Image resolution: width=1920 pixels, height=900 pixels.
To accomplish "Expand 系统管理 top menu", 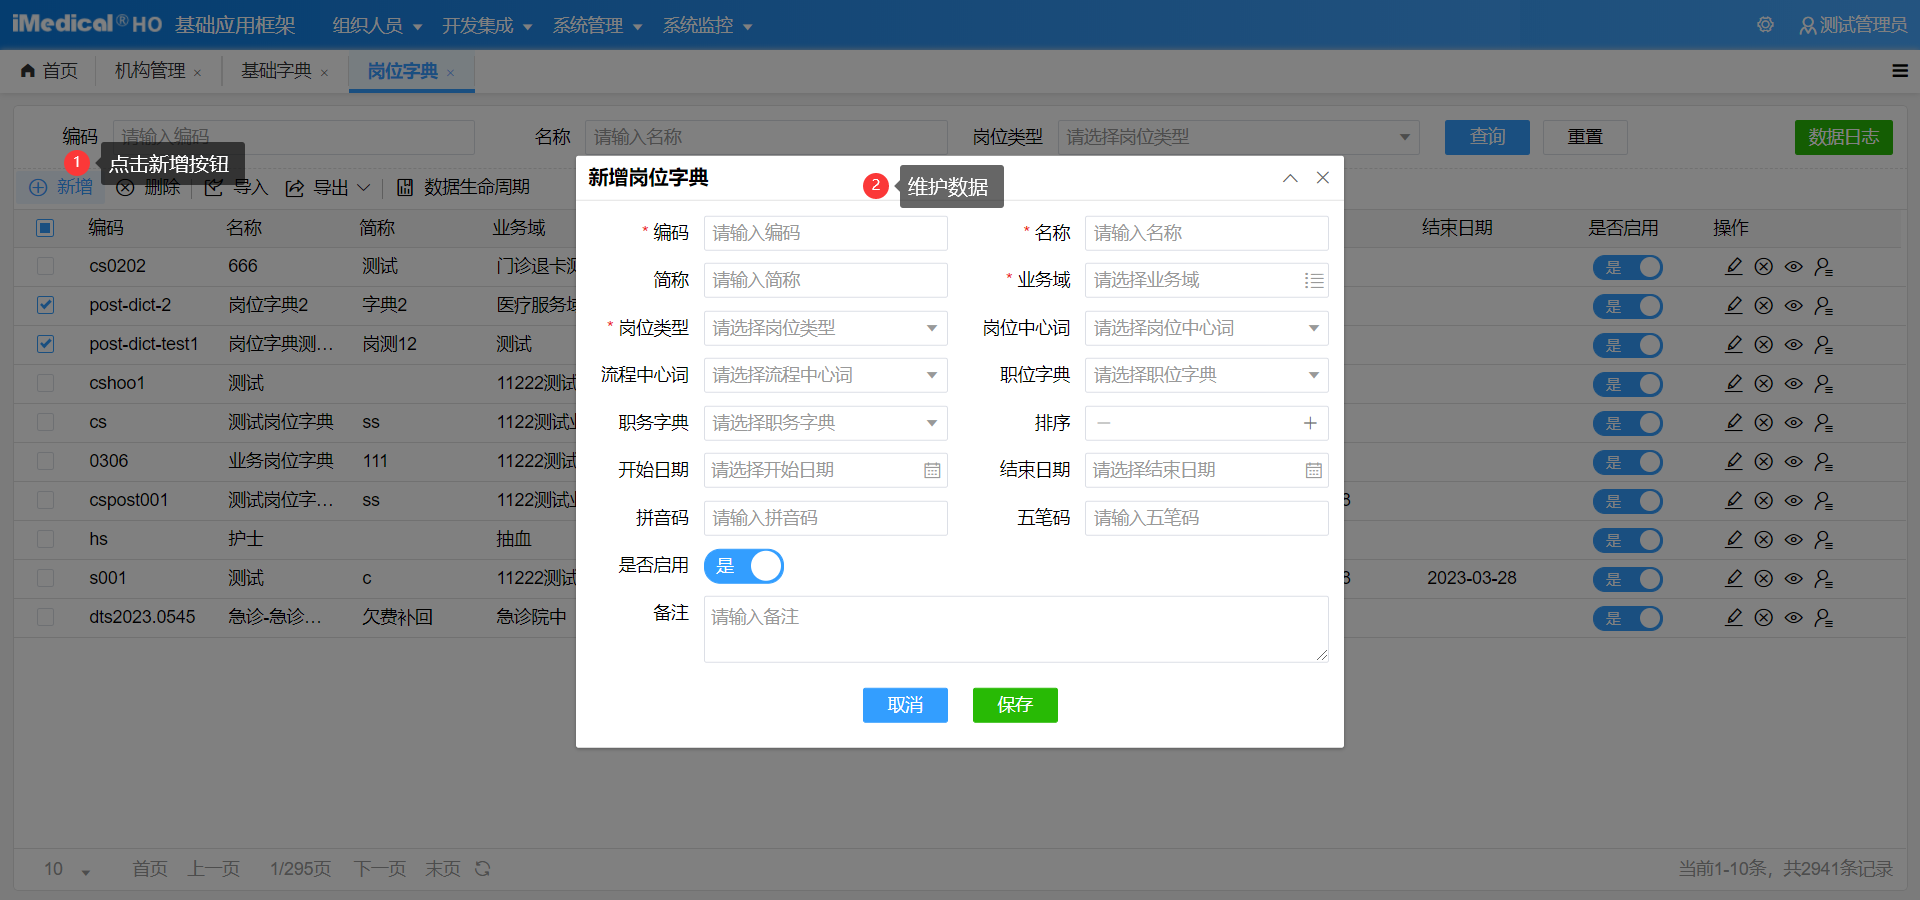I will (x=597, y=25).
